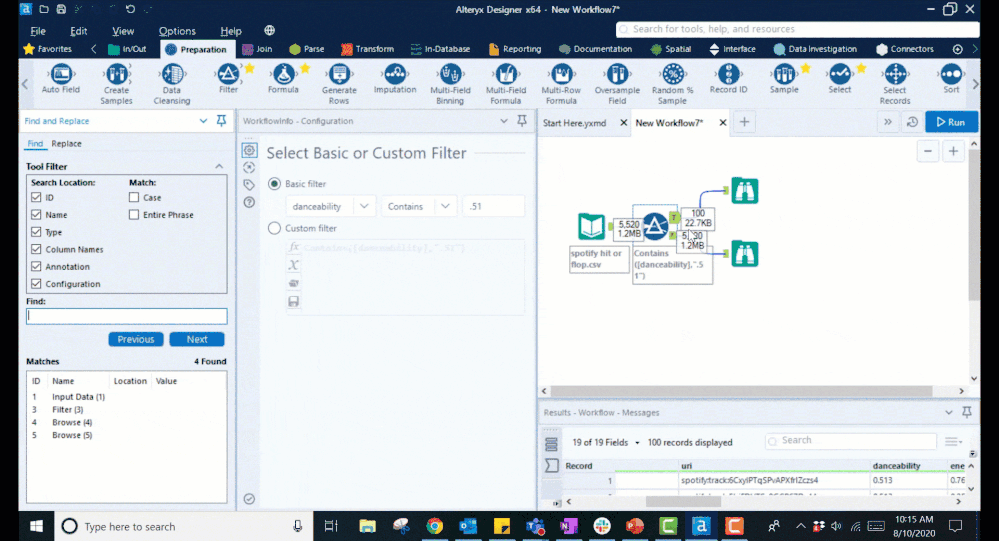
Task: Click the Find text input field
Action: click(x=126, y=316)
